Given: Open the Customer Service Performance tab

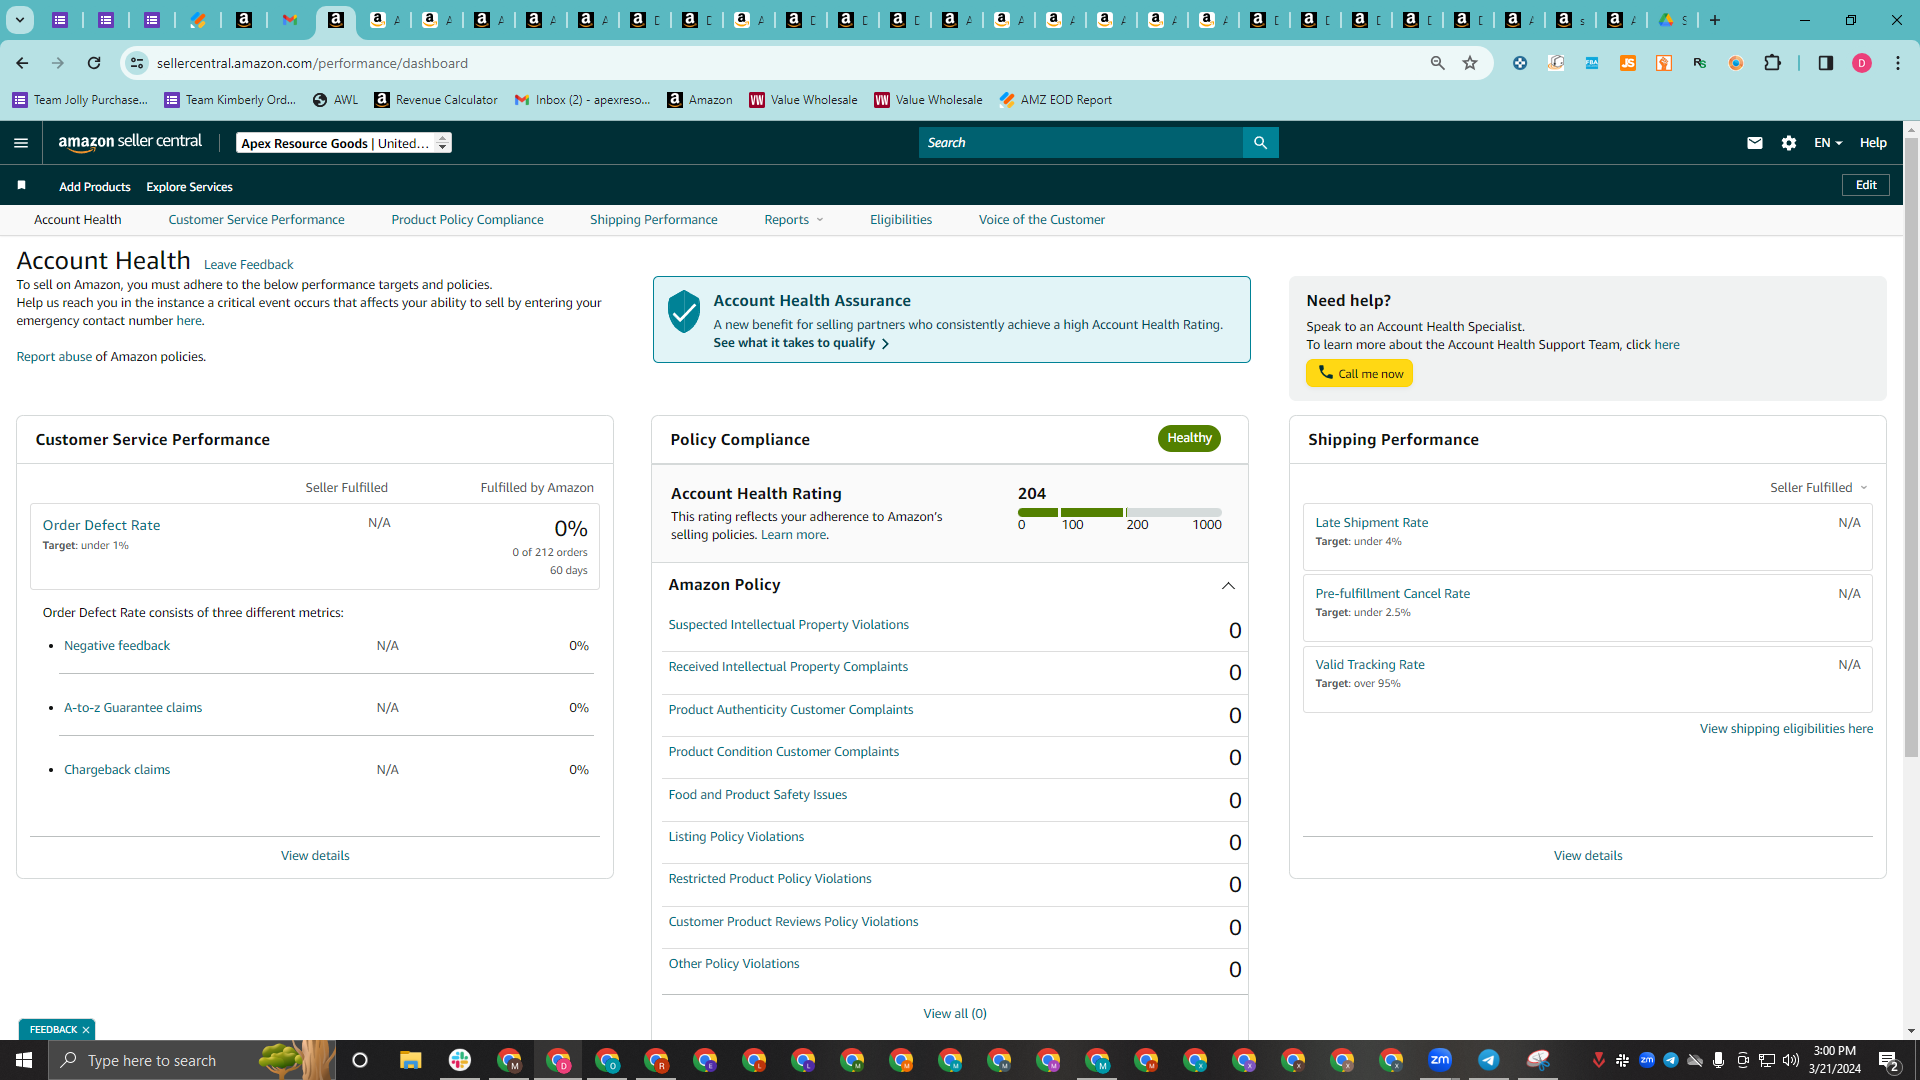Looking at the screenshot, I should tap(256, 220).
